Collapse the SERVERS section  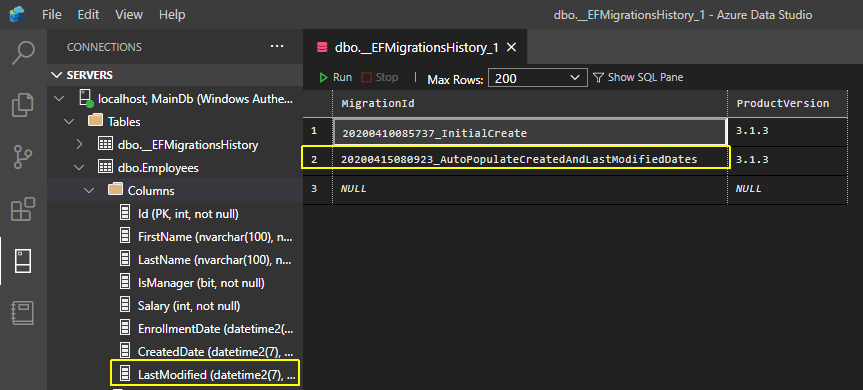click(x=57, y=75)
